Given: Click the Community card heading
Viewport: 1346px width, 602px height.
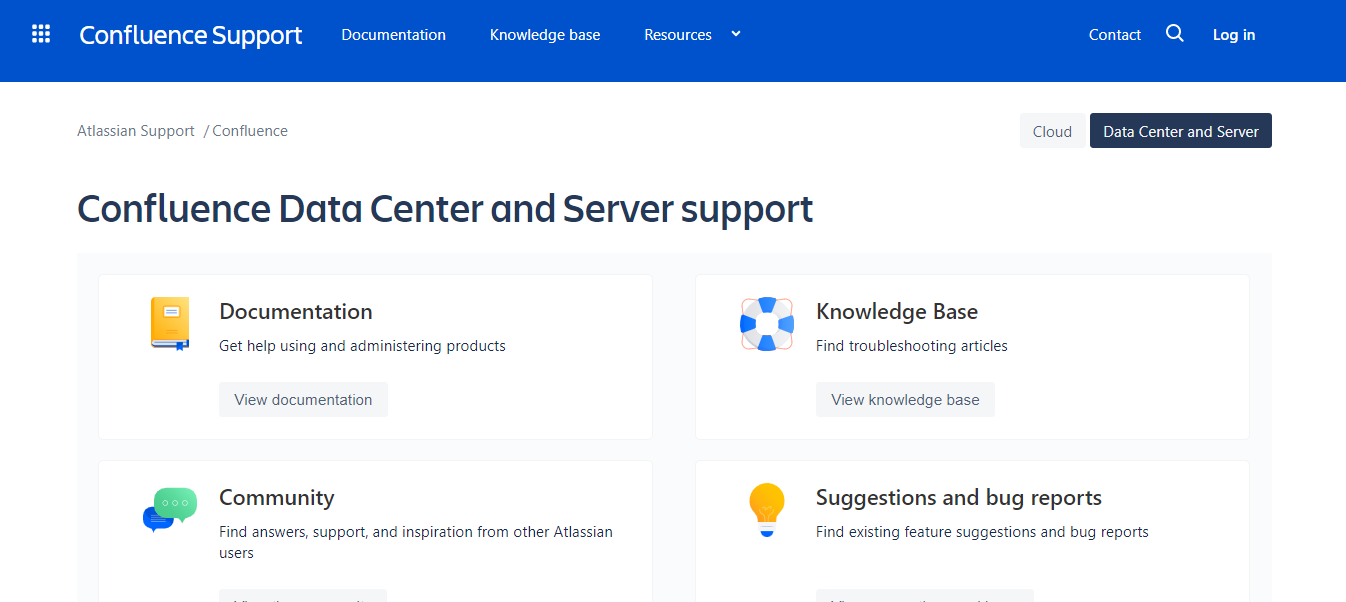Looking at the screenshot, I should 277,497.
